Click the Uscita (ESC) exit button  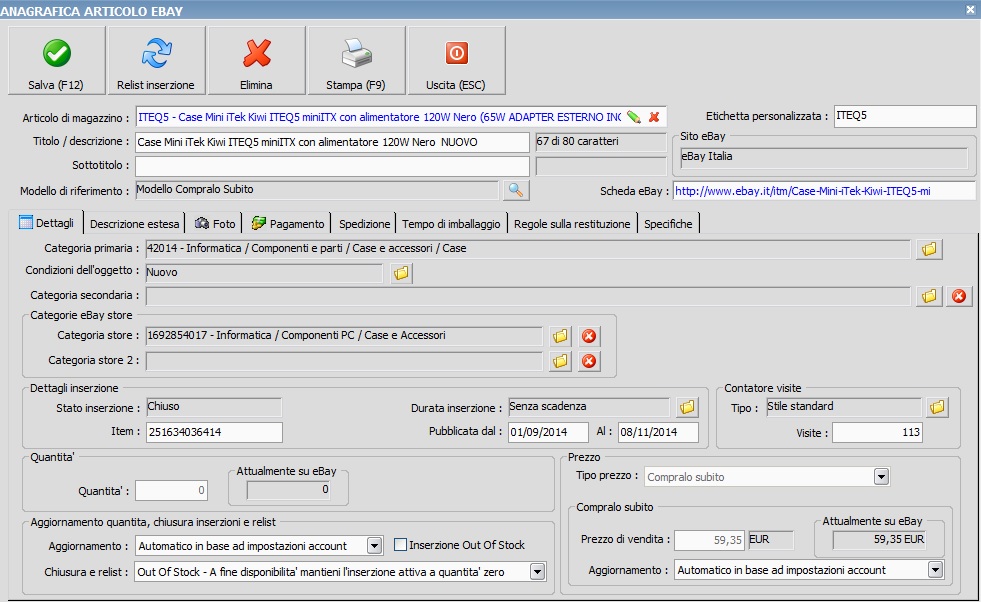(456, 61)
